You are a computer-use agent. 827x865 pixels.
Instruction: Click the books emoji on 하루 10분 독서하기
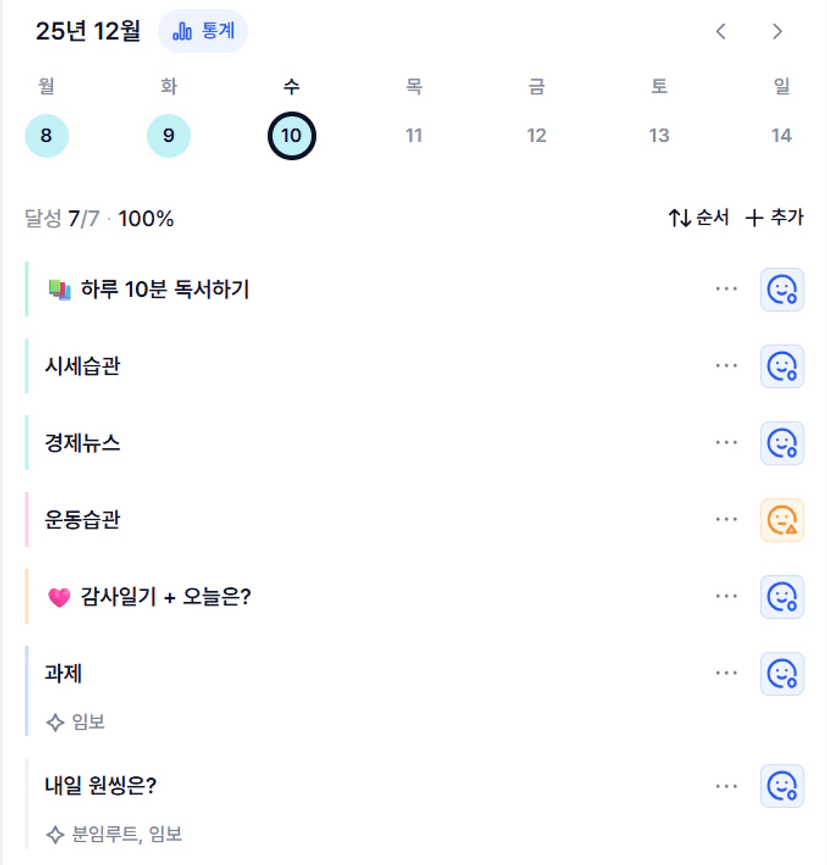tap(59, 290)
